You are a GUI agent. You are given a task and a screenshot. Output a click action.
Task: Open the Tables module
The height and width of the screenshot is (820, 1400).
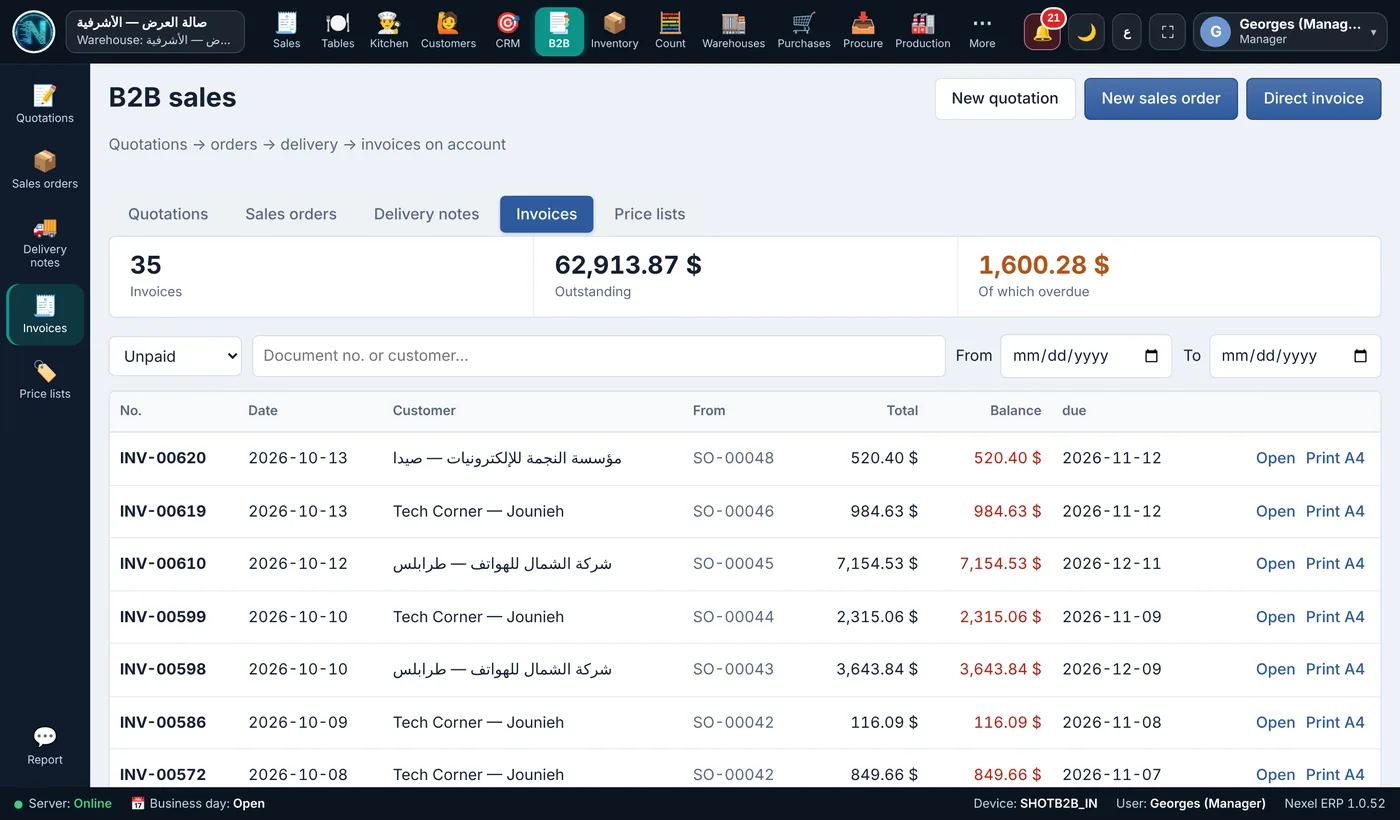click(338, 31)
